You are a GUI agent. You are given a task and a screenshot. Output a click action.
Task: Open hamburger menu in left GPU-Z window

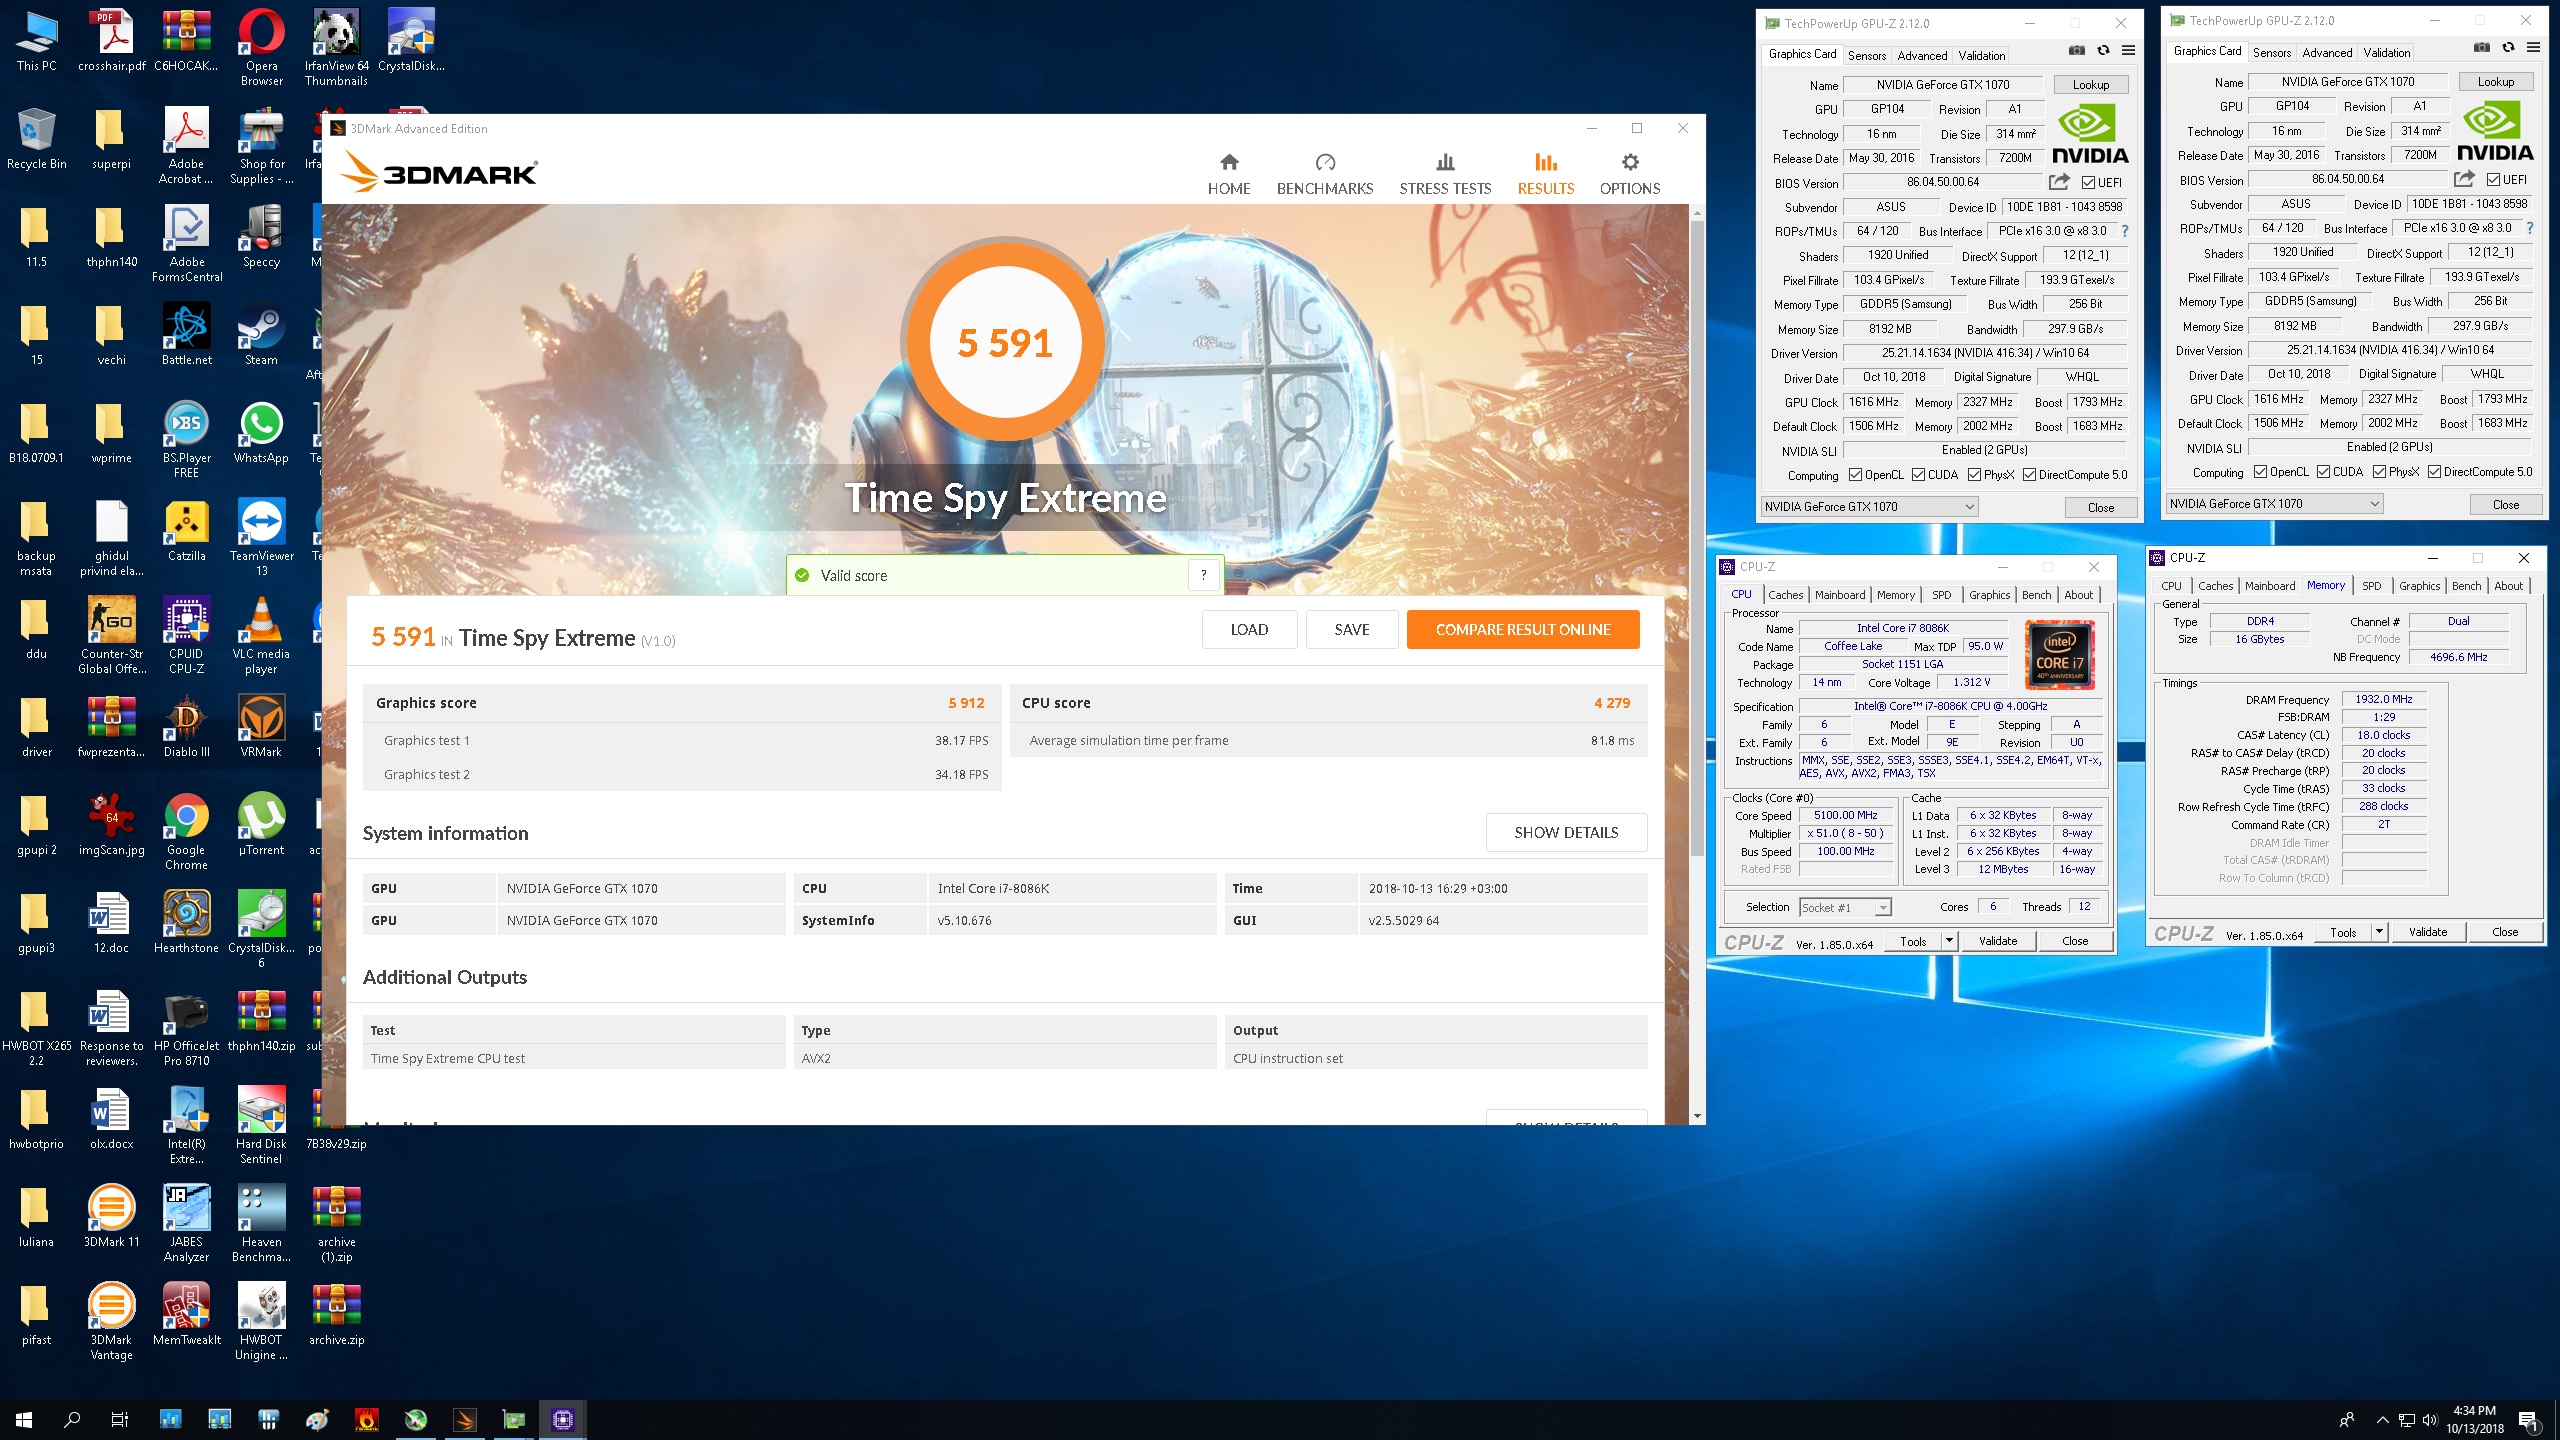[2128, 51]
